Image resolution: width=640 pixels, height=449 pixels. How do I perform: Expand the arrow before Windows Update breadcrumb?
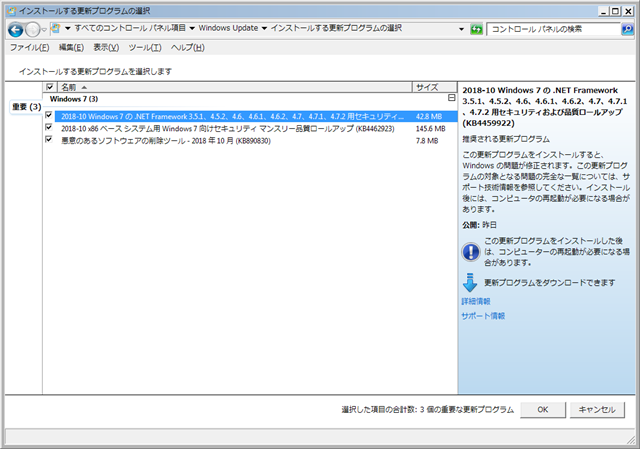click(192, 28)
